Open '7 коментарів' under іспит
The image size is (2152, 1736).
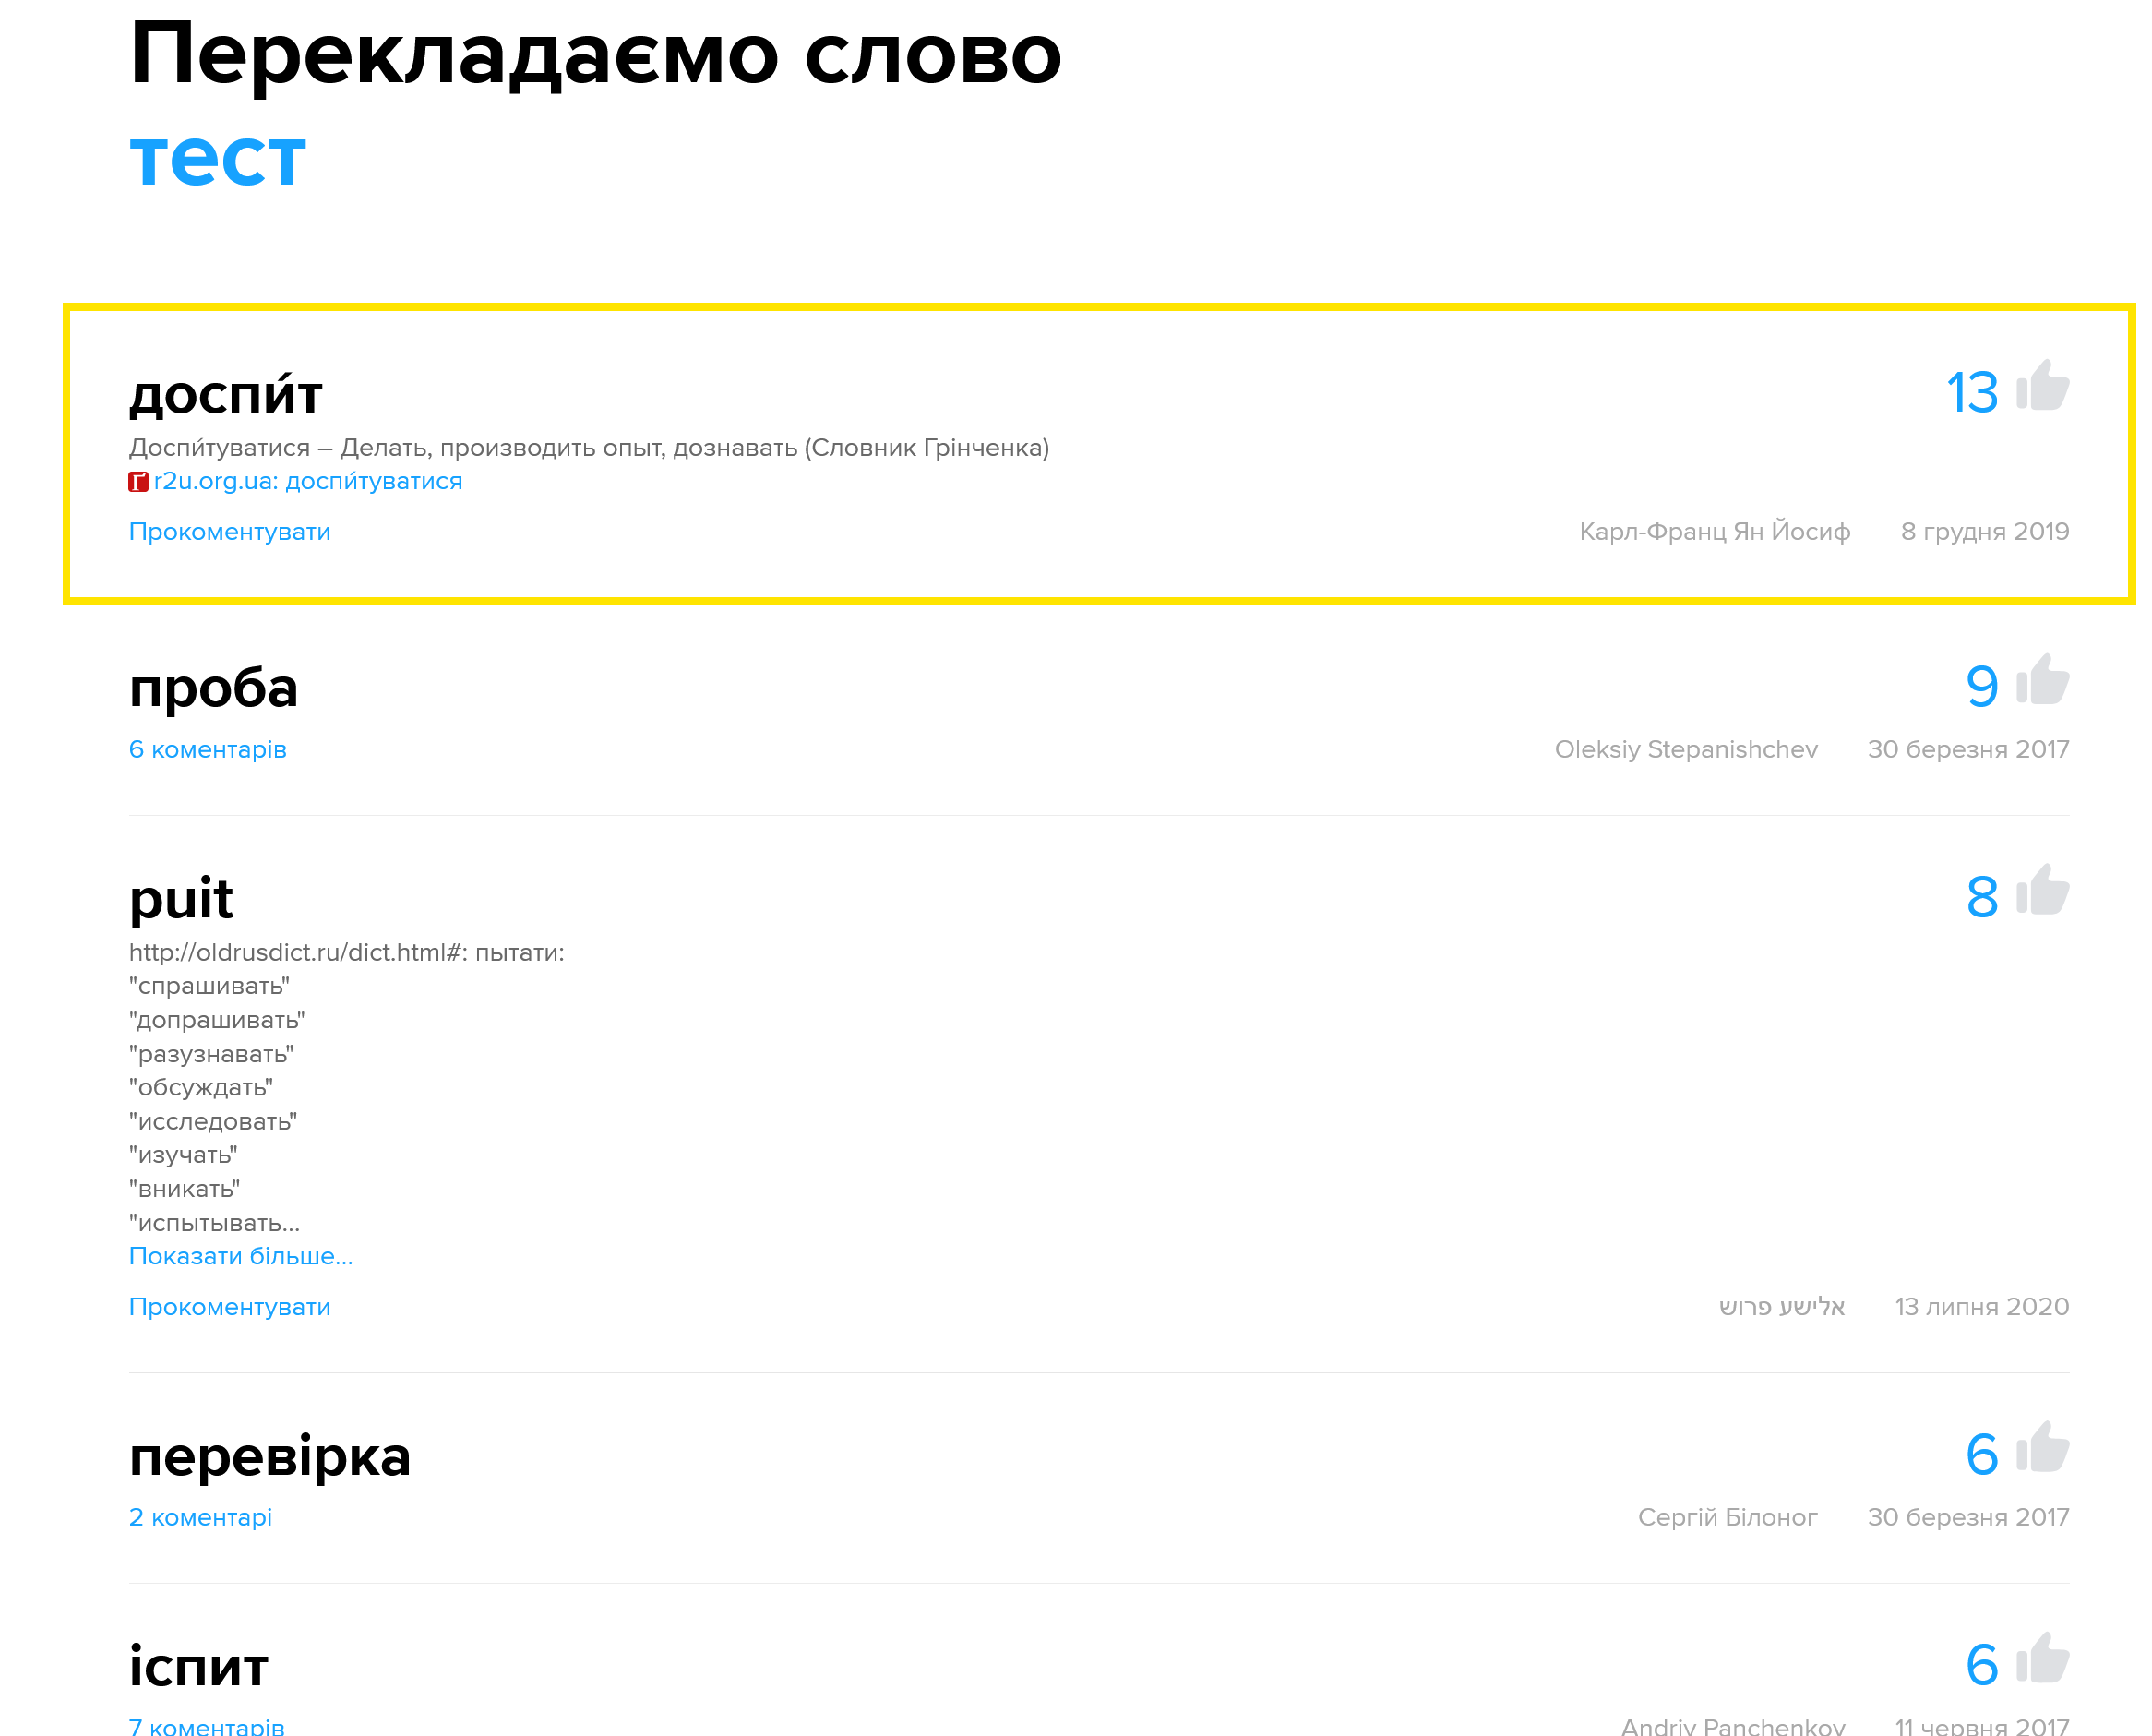tap(206, 1726)
